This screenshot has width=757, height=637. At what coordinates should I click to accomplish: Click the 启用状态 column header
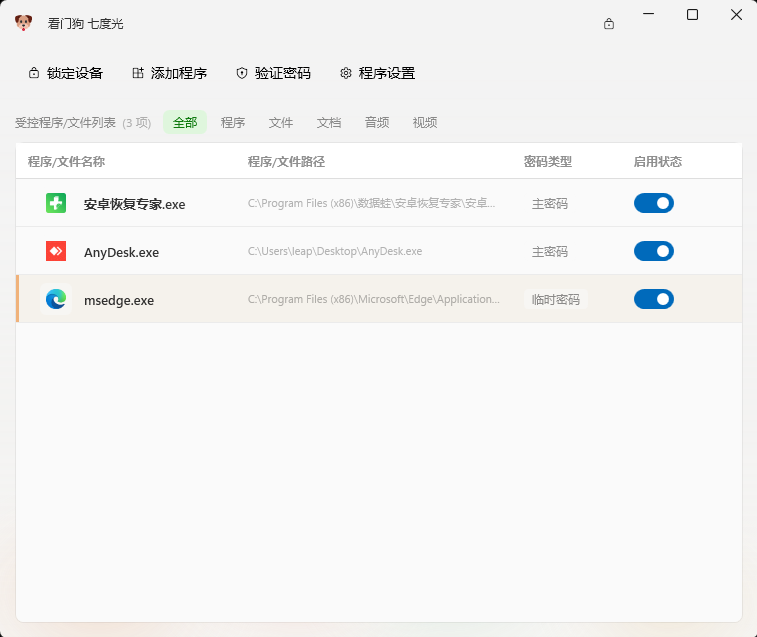[658, 161]
